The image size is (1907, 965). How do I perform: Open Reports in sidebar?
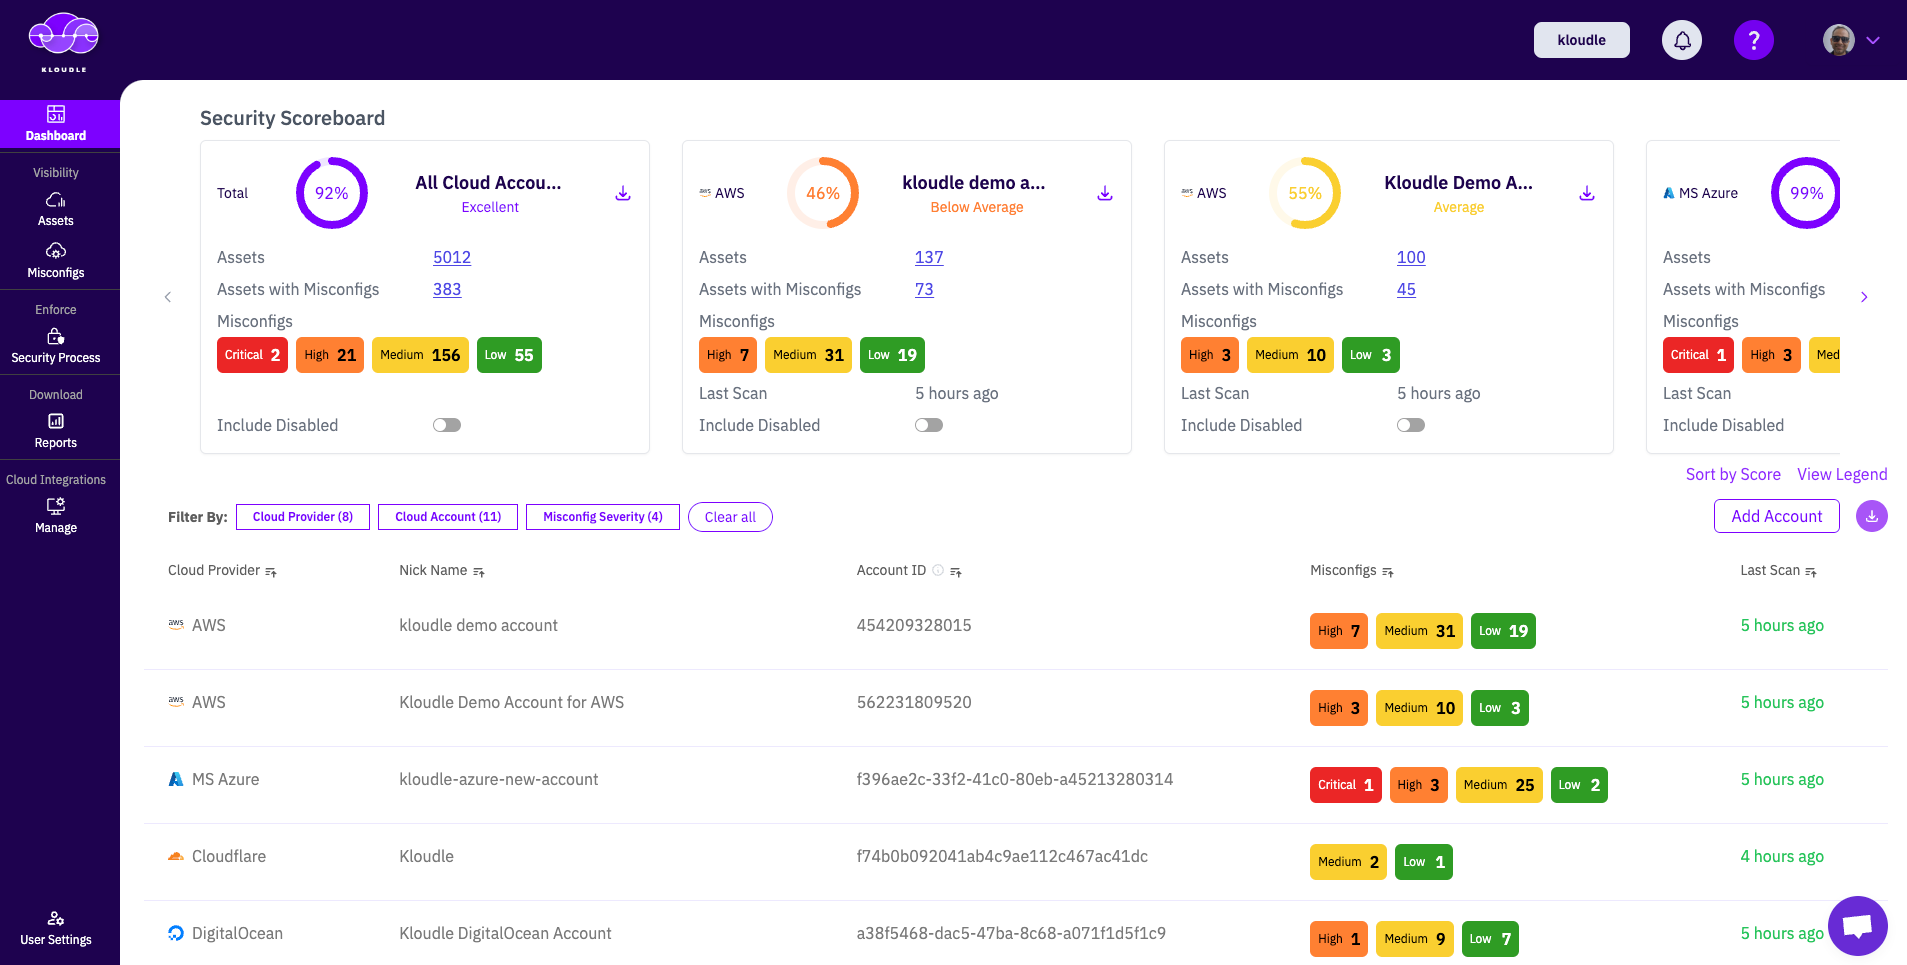(x=56, y=431)
